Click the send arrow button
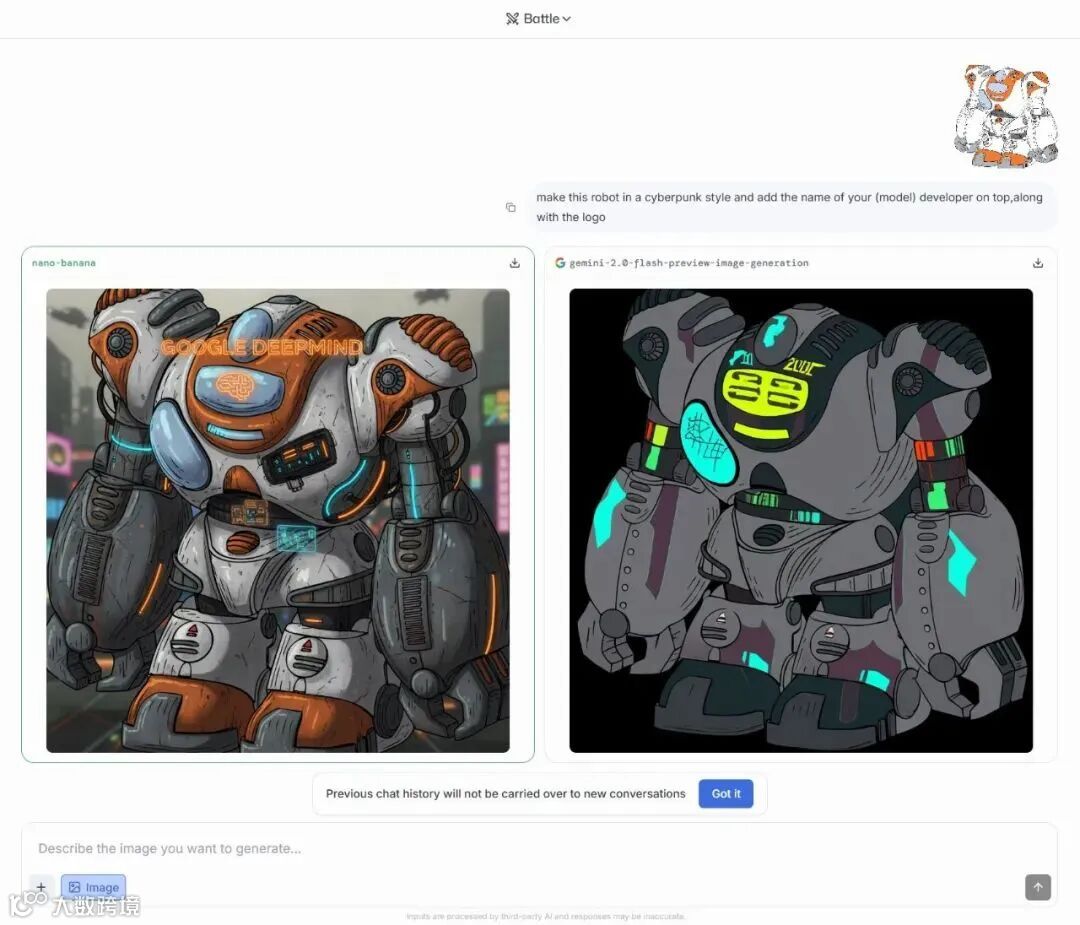Screen dimensions: 1080x925 pos(1038,887)
